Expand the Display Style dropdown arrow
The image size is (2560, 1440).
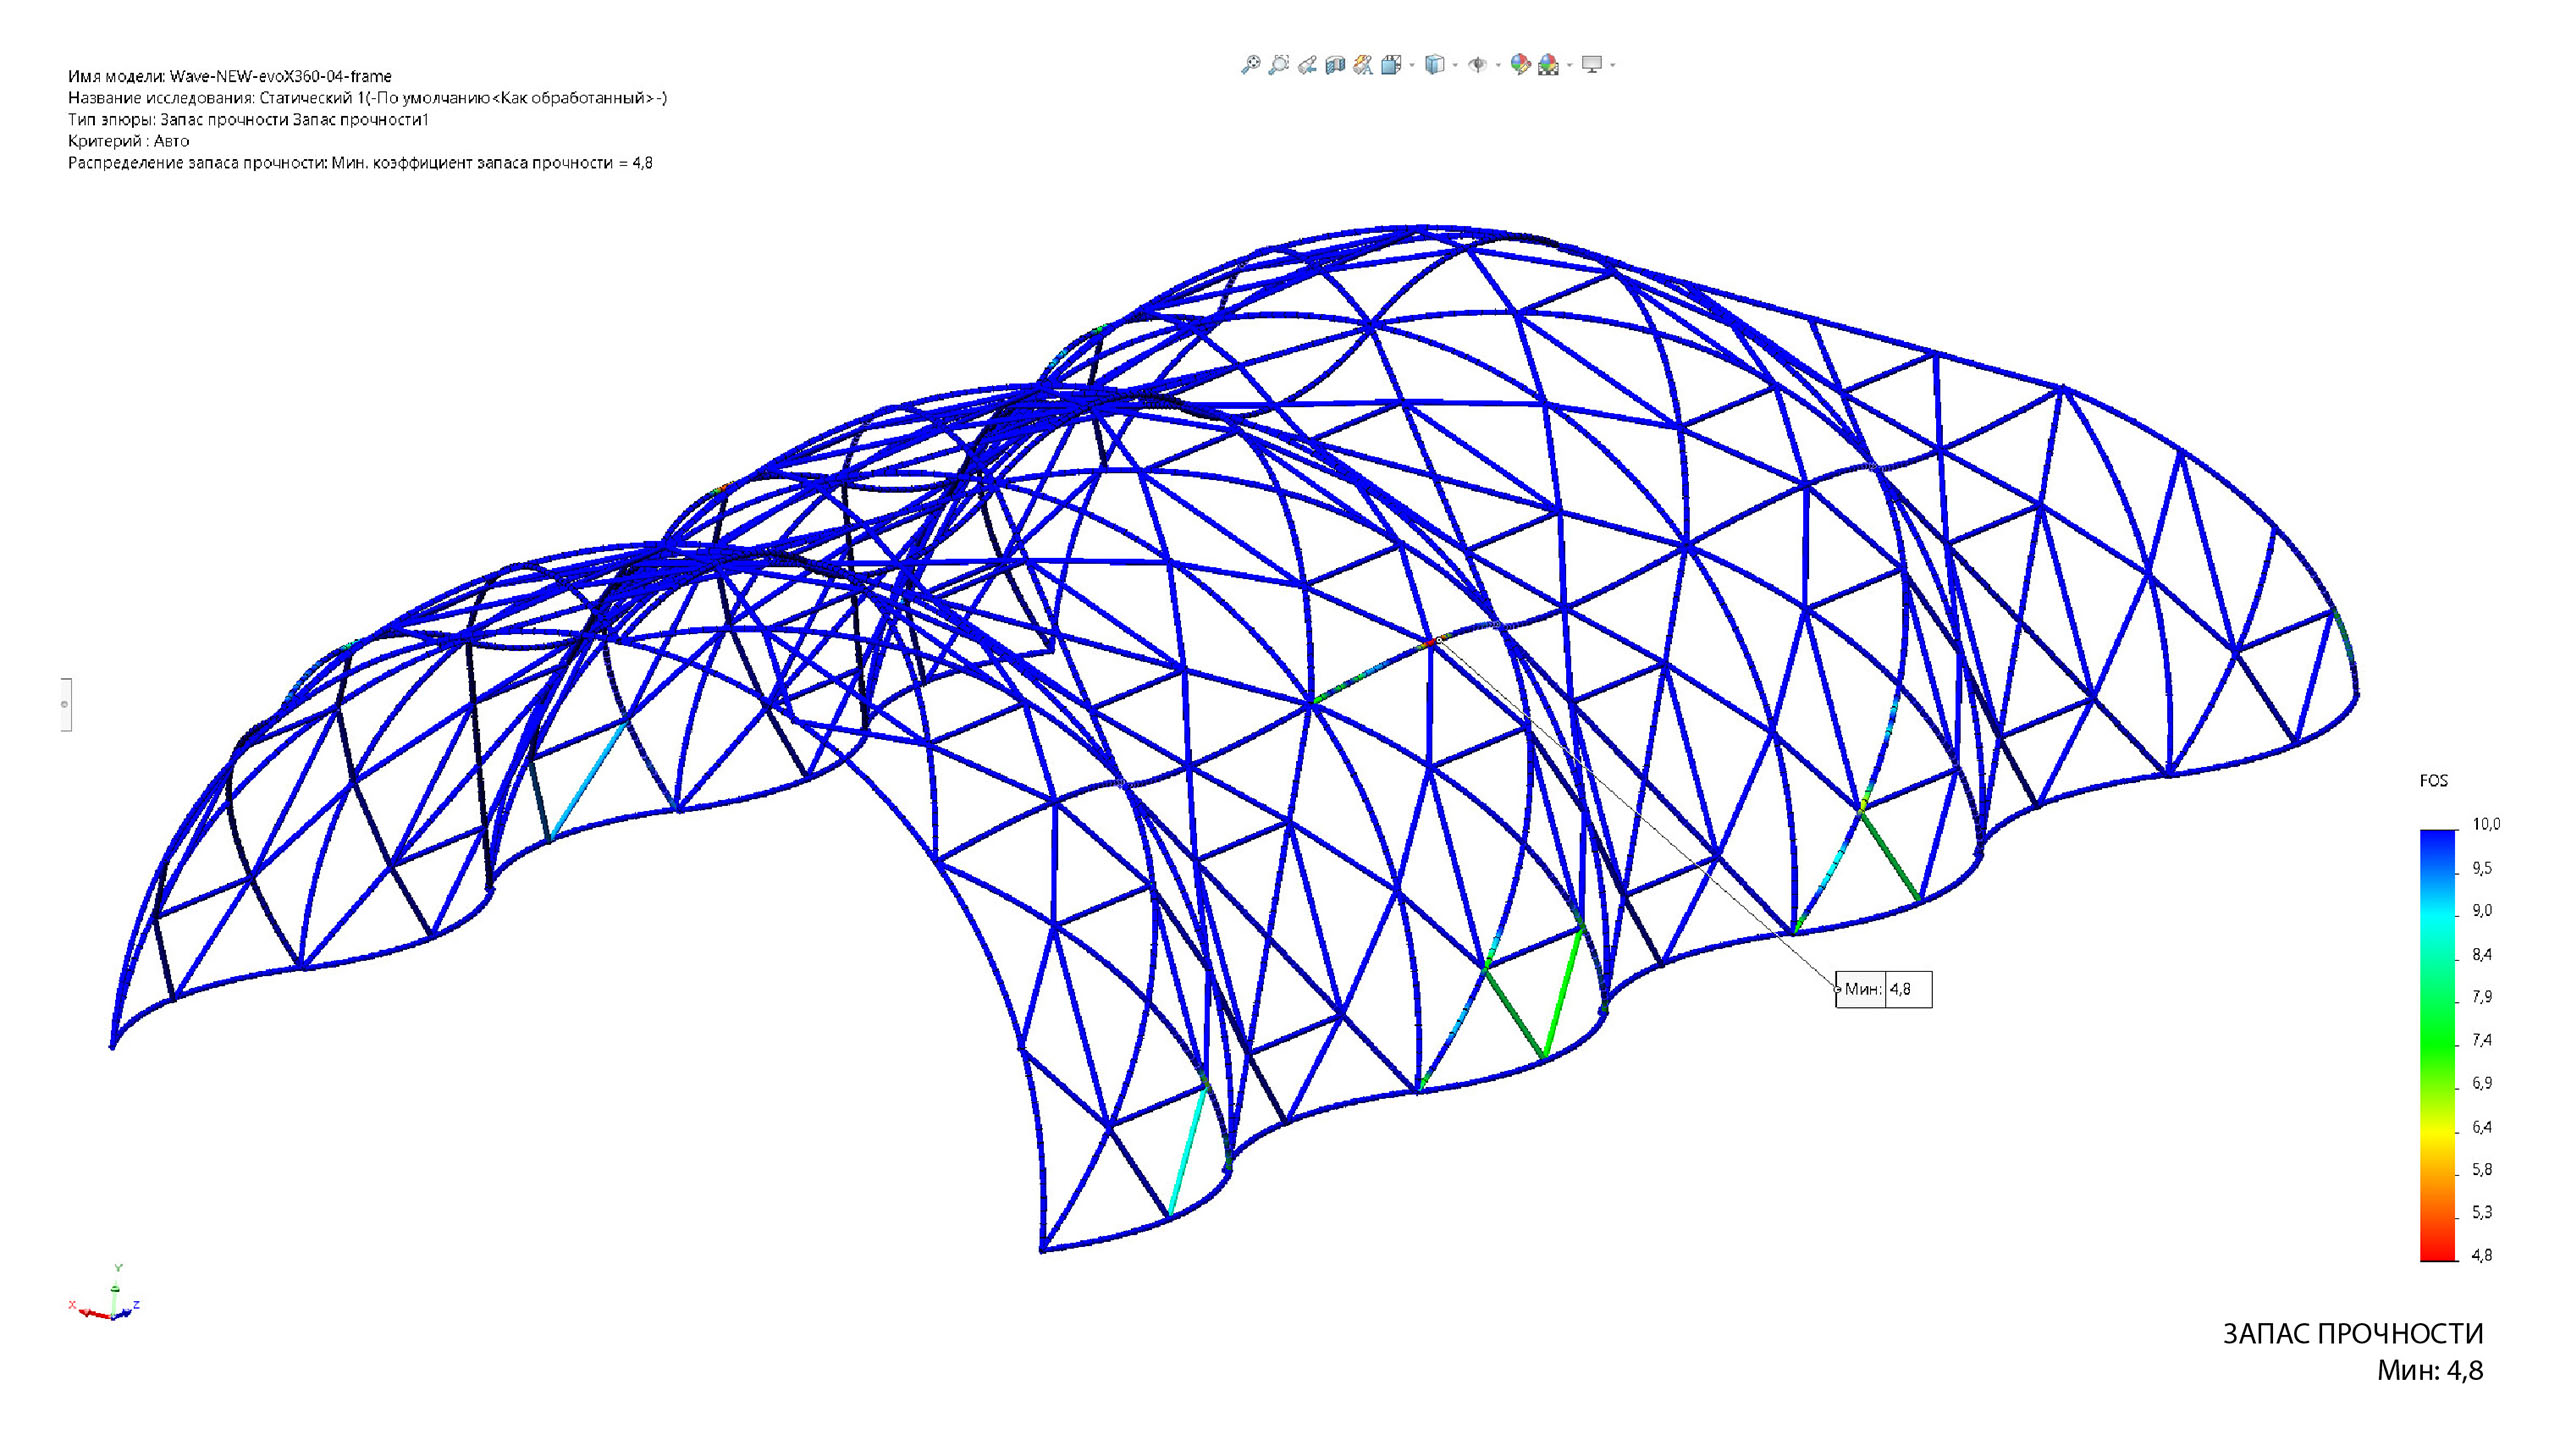[1455, 65]
